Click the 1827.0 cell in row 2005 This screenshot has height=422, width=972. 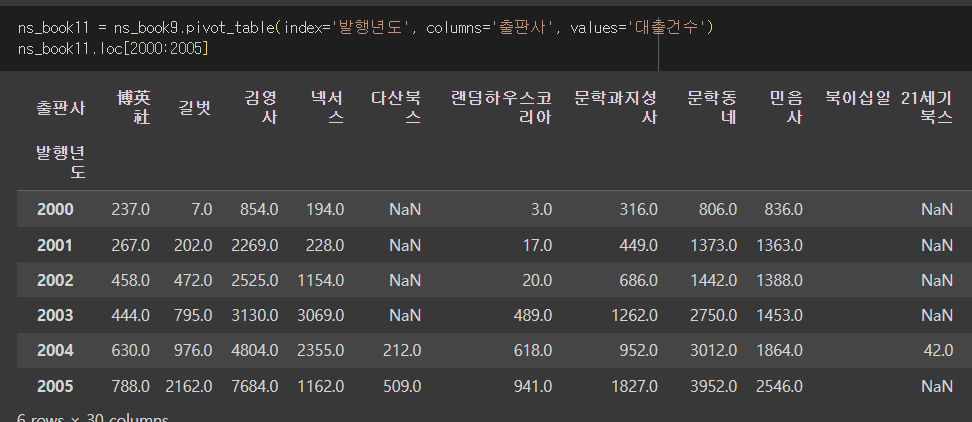635,387
